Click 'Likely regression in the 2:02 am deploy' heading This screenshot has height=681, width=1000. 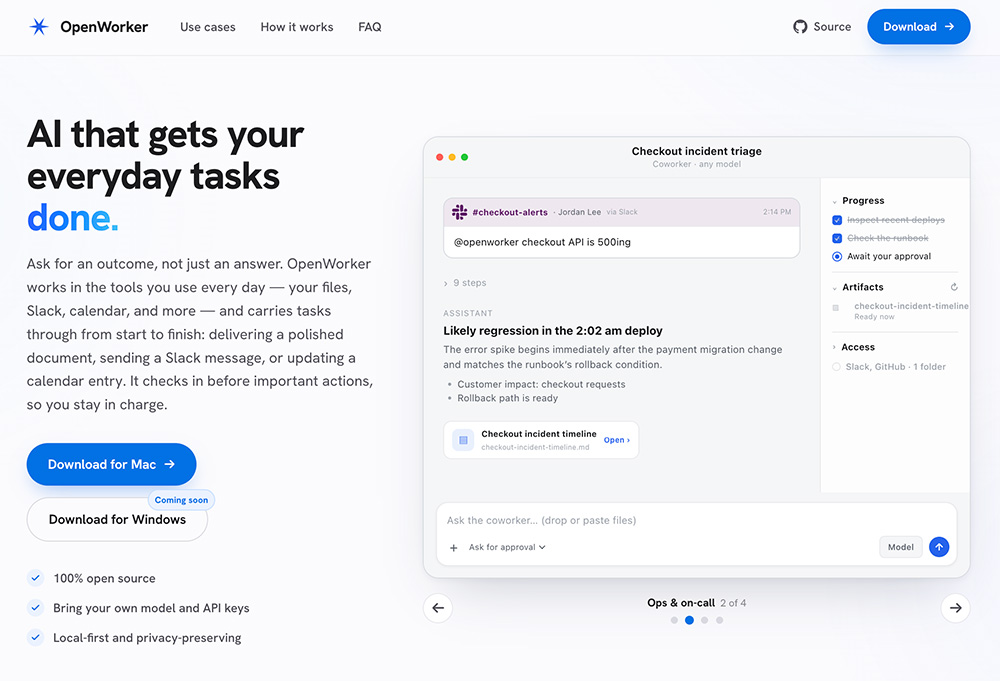[553, 330]
